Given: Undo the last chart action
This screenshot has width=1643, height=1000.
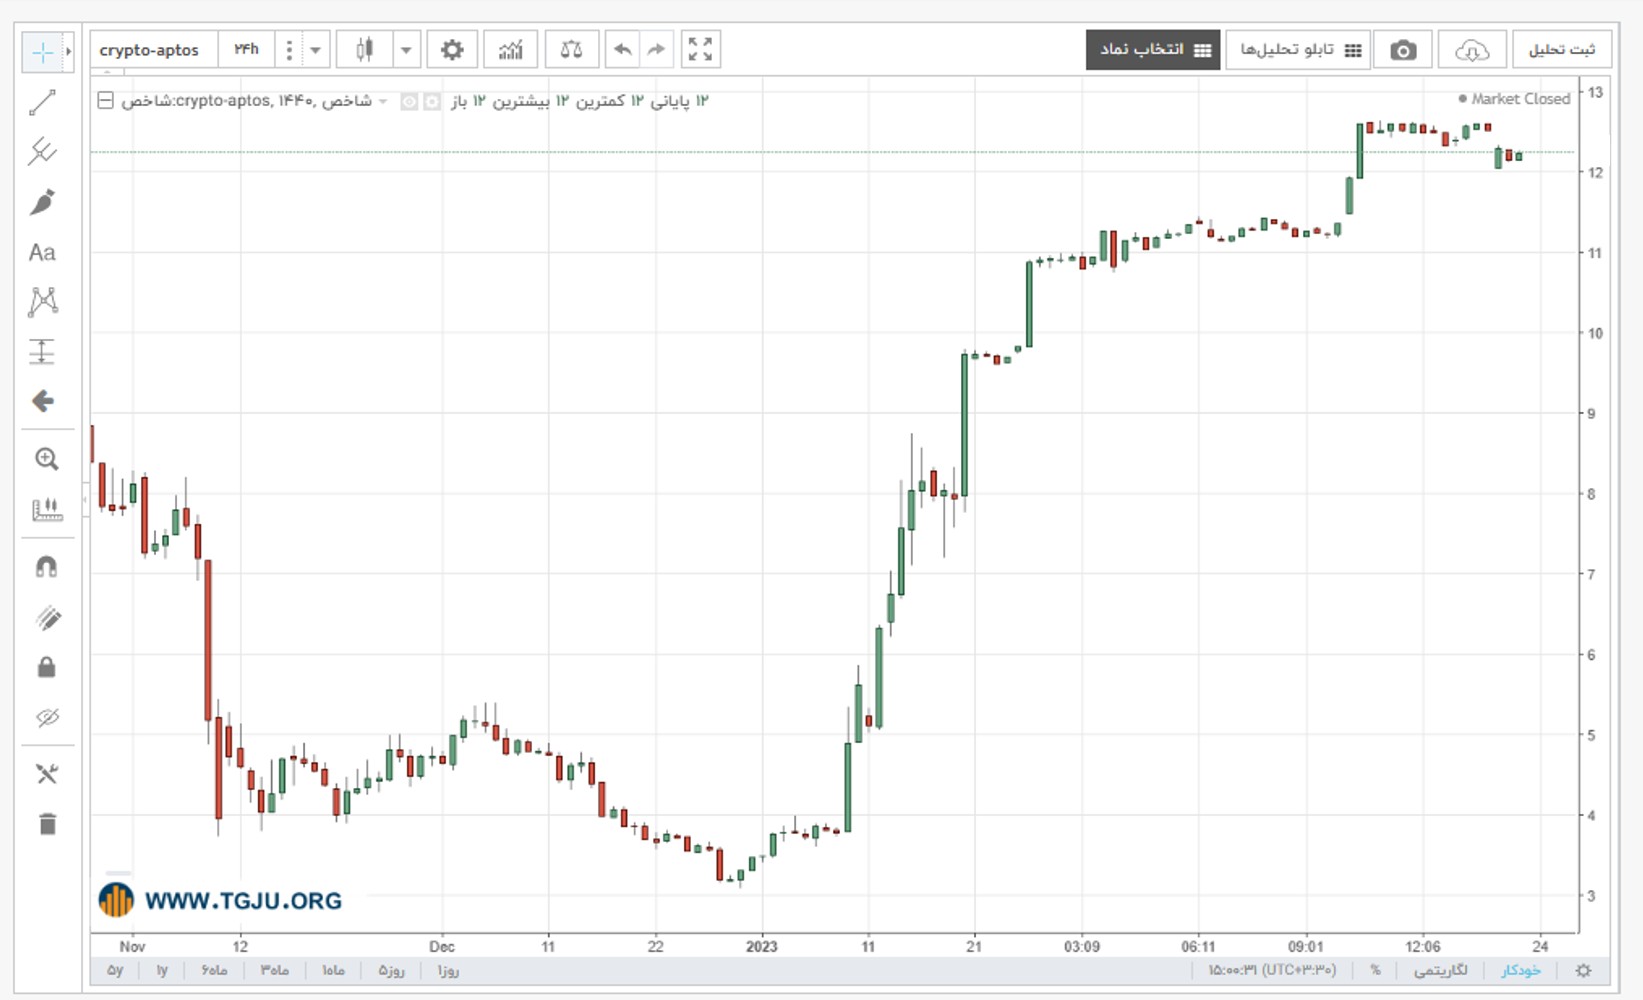Looking at the screenshot, I should pos(622,49).
